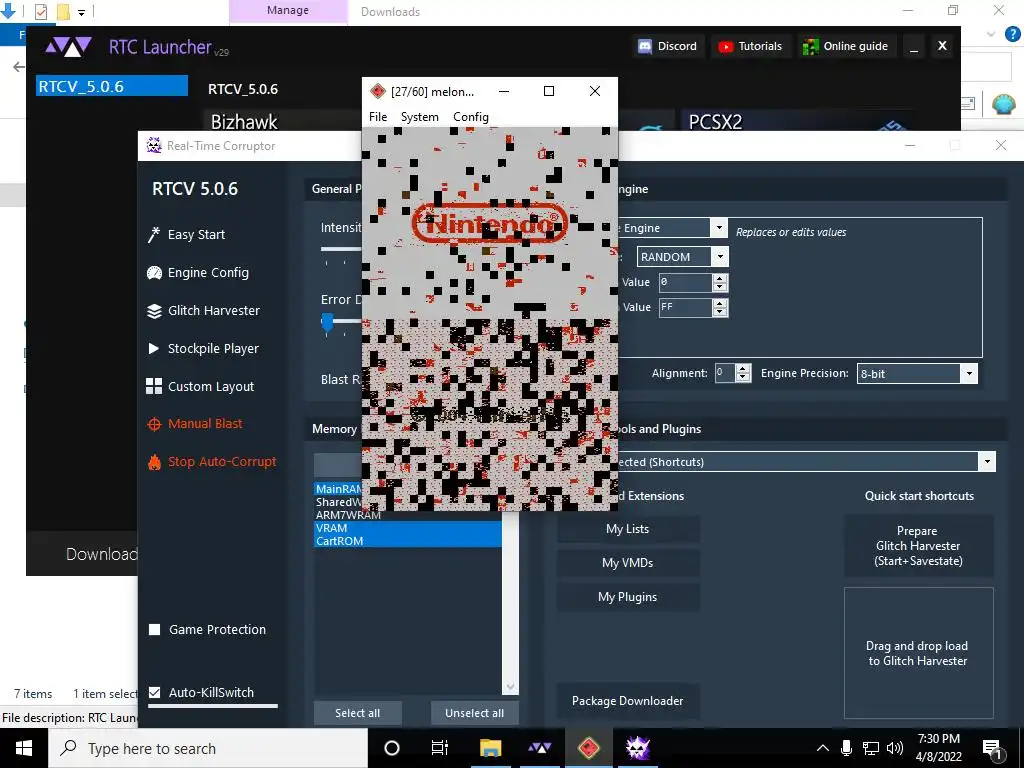Switch to melonDS taskbar icon

(x=589, y=748)
